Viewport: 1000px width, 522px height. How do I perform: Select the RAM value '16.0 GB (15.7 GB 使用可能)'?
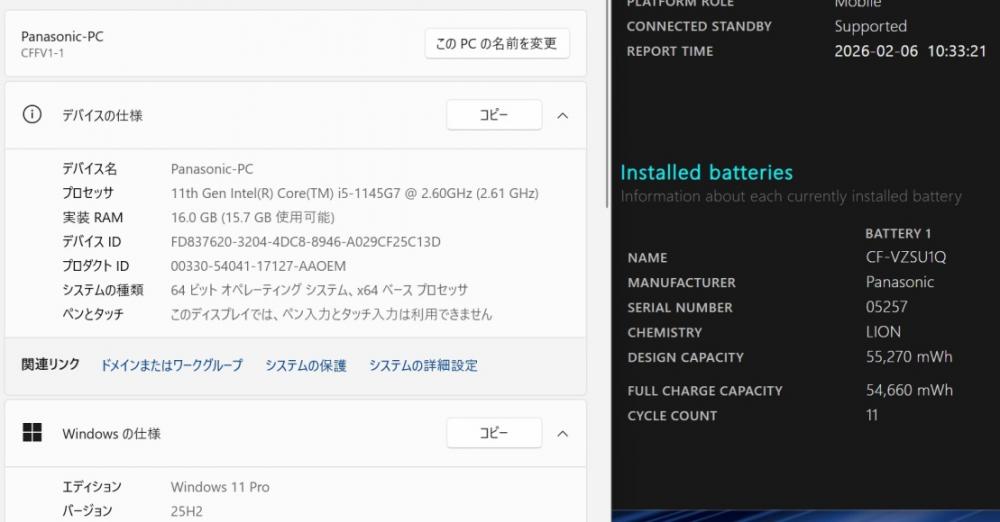tap(253, 217)
